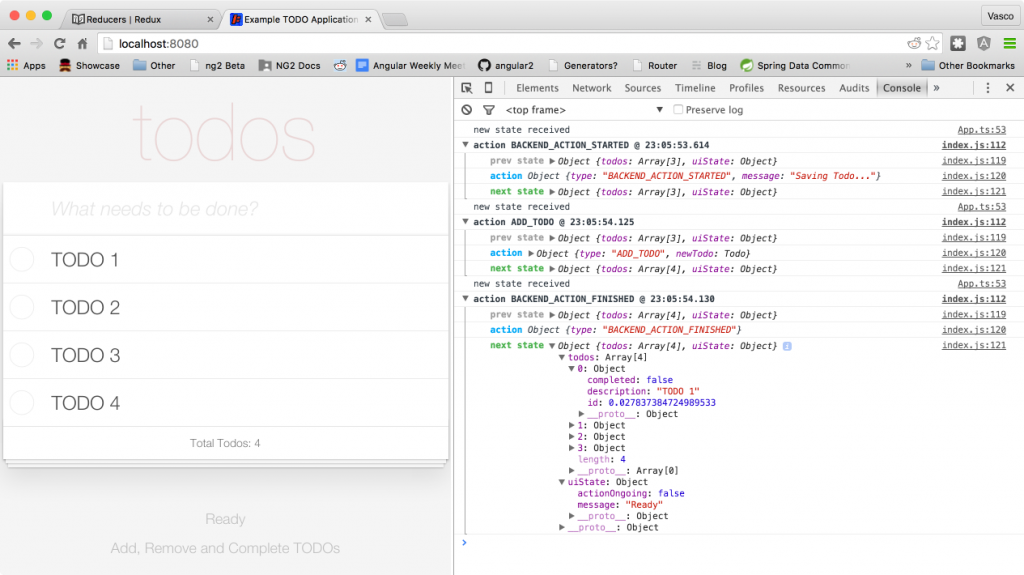Close the Example TODO Application tab

click(x=368, y=20)
